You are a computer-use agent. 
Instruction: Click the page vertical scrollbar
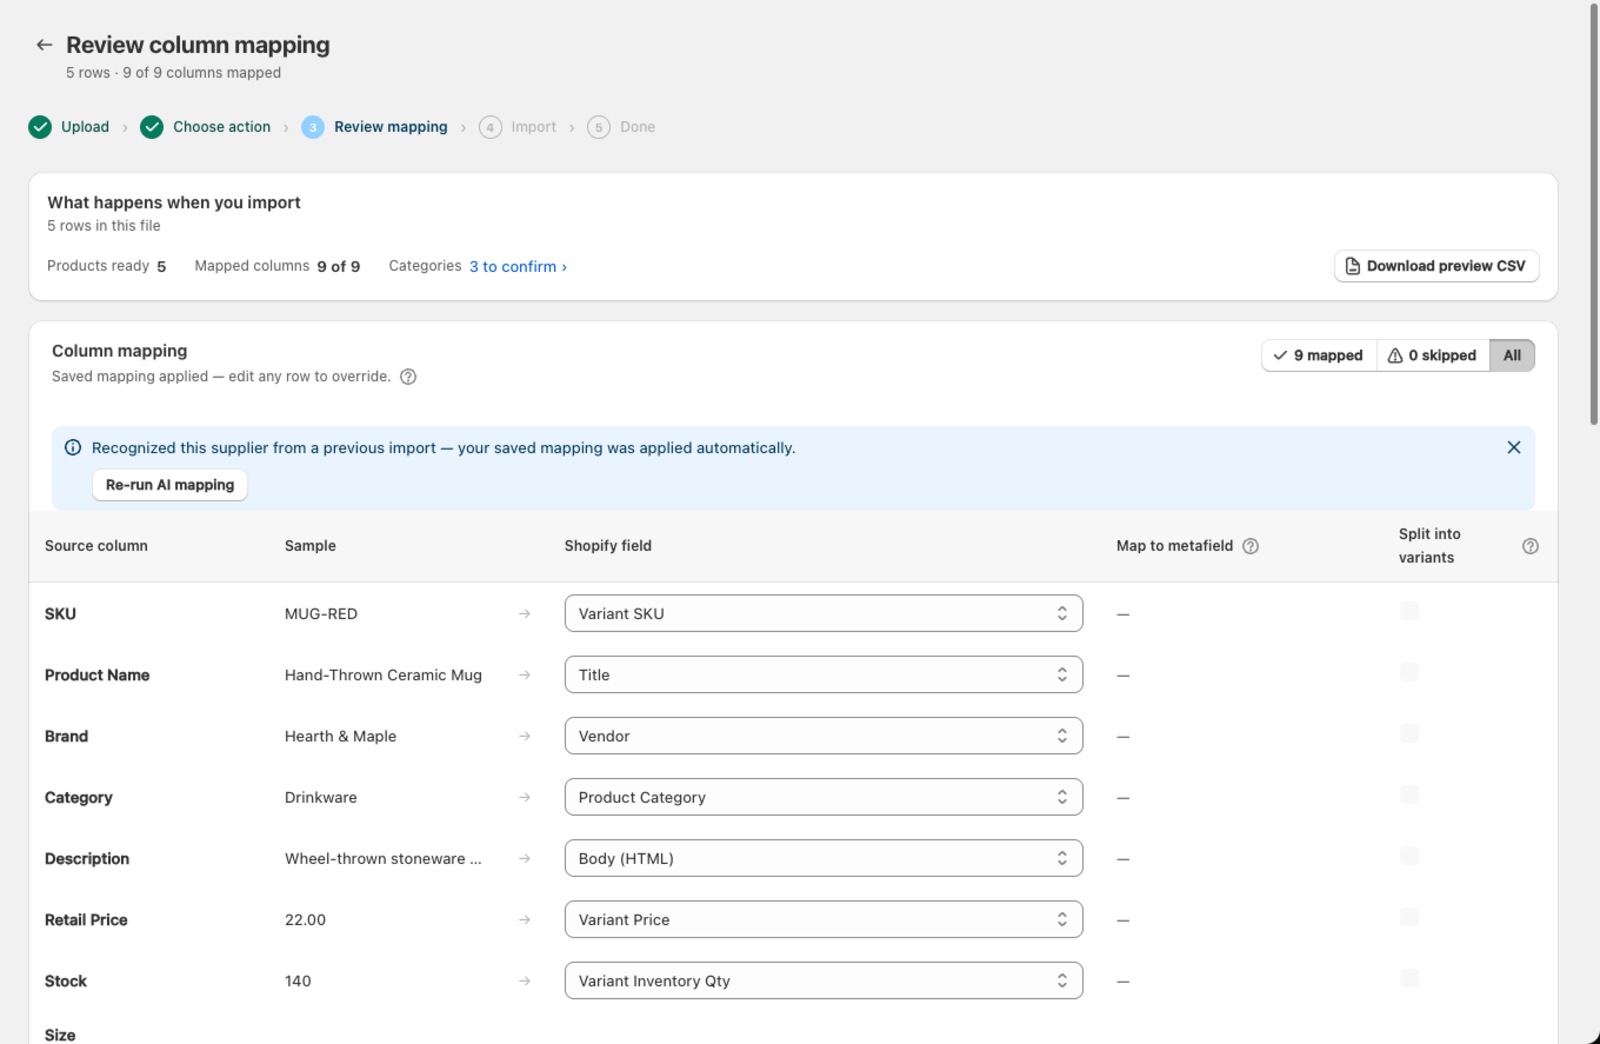1594,215
